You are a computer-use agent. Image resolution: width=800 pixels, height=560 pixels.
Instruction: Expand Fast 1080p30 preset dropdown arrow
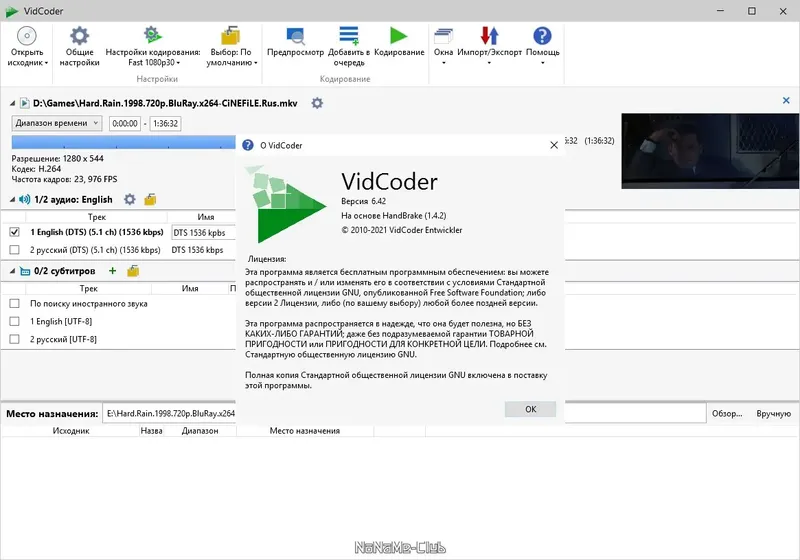(178, 63)
